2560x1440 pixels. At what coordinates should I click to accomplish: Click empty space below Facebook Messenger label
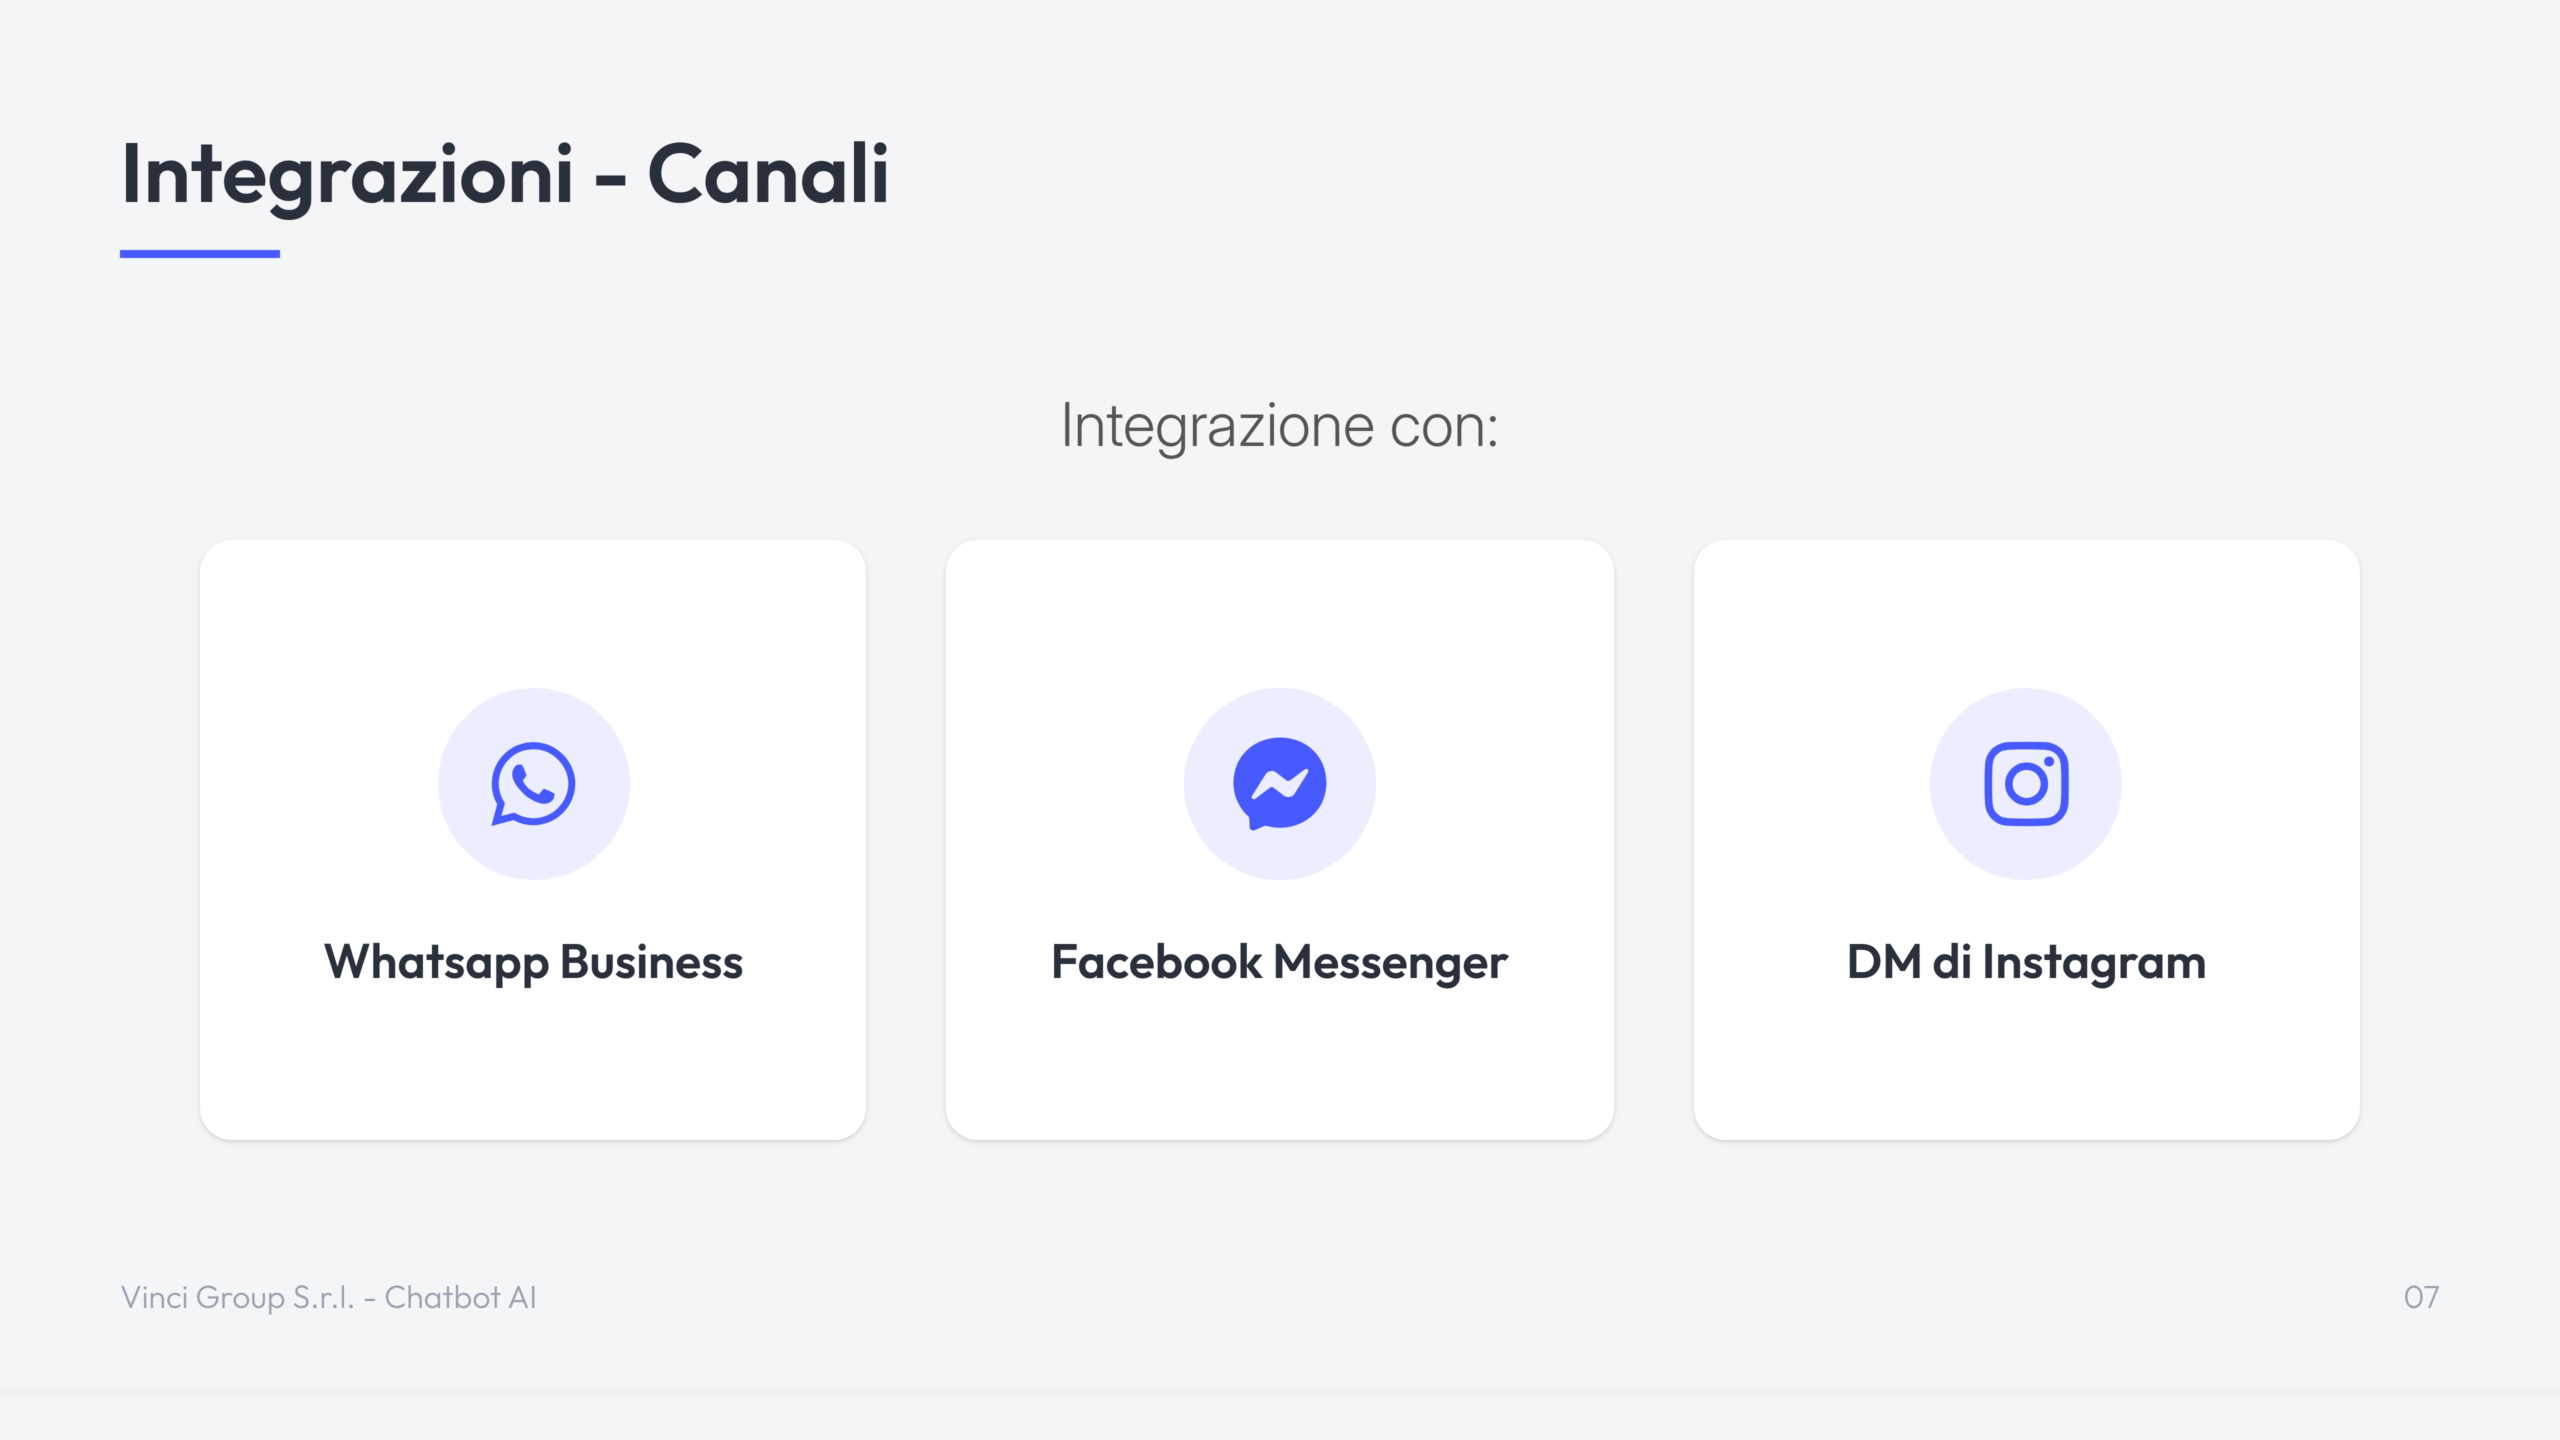click(x=1279, y=1065)
